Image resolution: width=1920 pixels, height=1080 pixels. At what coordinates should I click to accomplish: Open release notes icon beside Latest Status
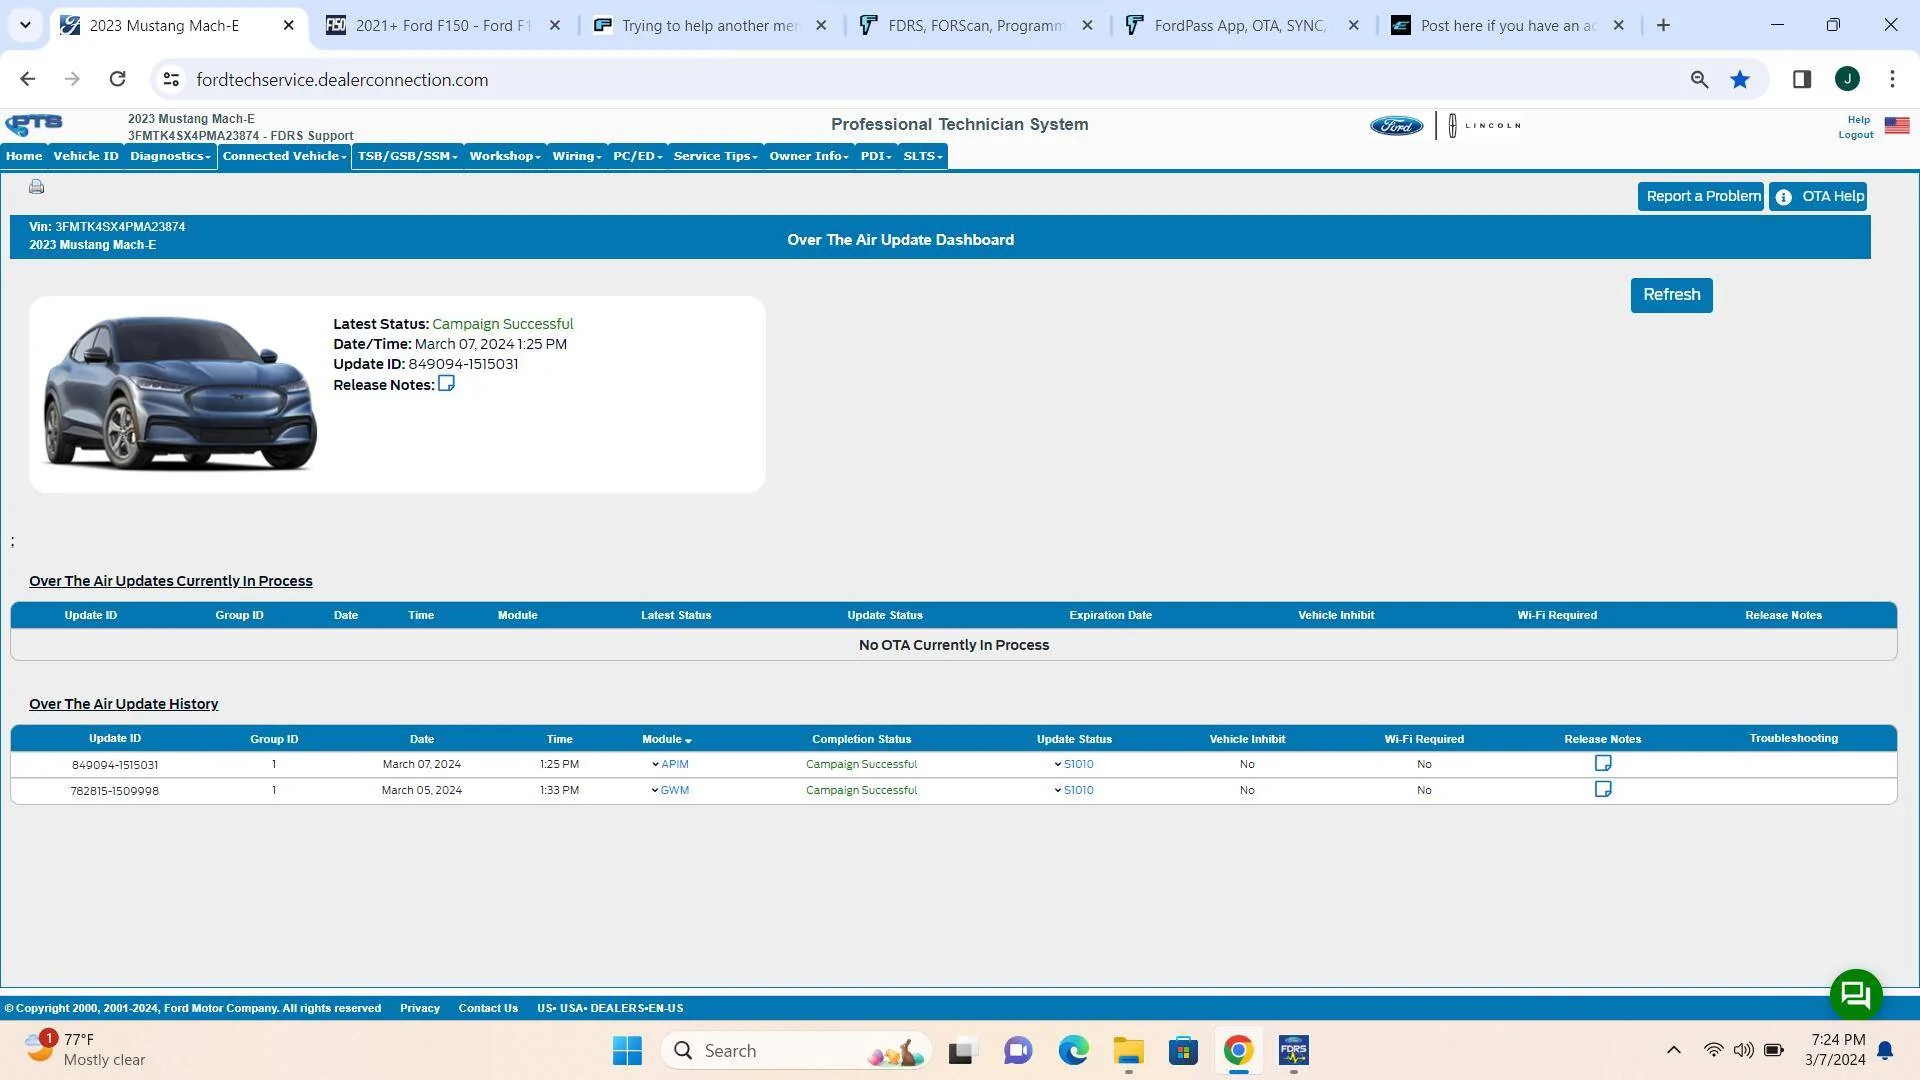point(446,384)
